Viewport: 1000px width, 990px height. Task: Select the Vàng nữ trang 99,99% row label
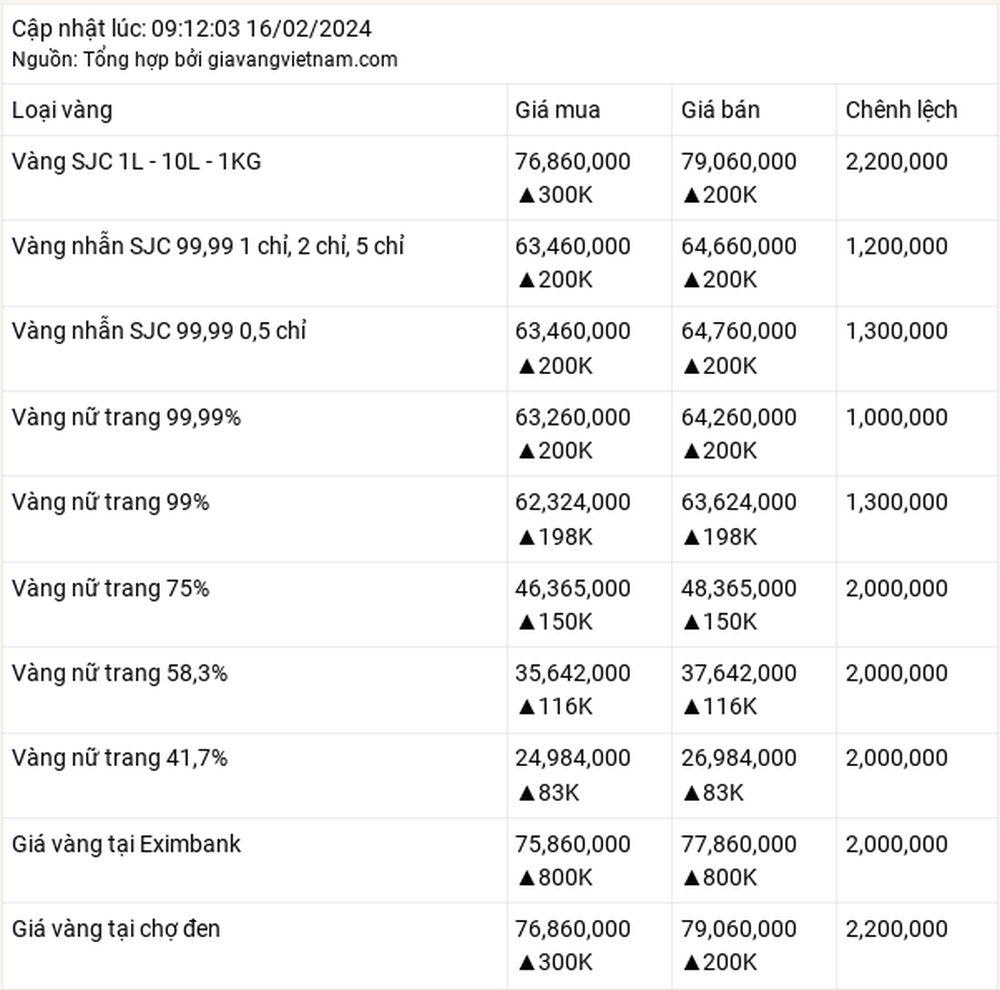(x=126, y=417)
